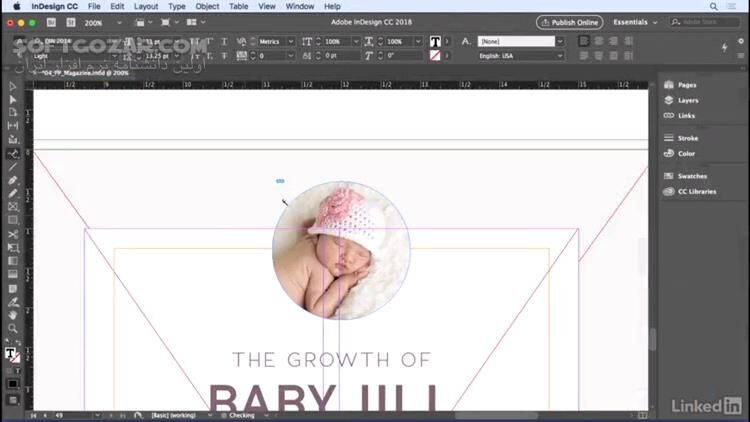The image size is (750, 422).
Task: Click the stroke None red-slash swatch
Action: (435, 56)
